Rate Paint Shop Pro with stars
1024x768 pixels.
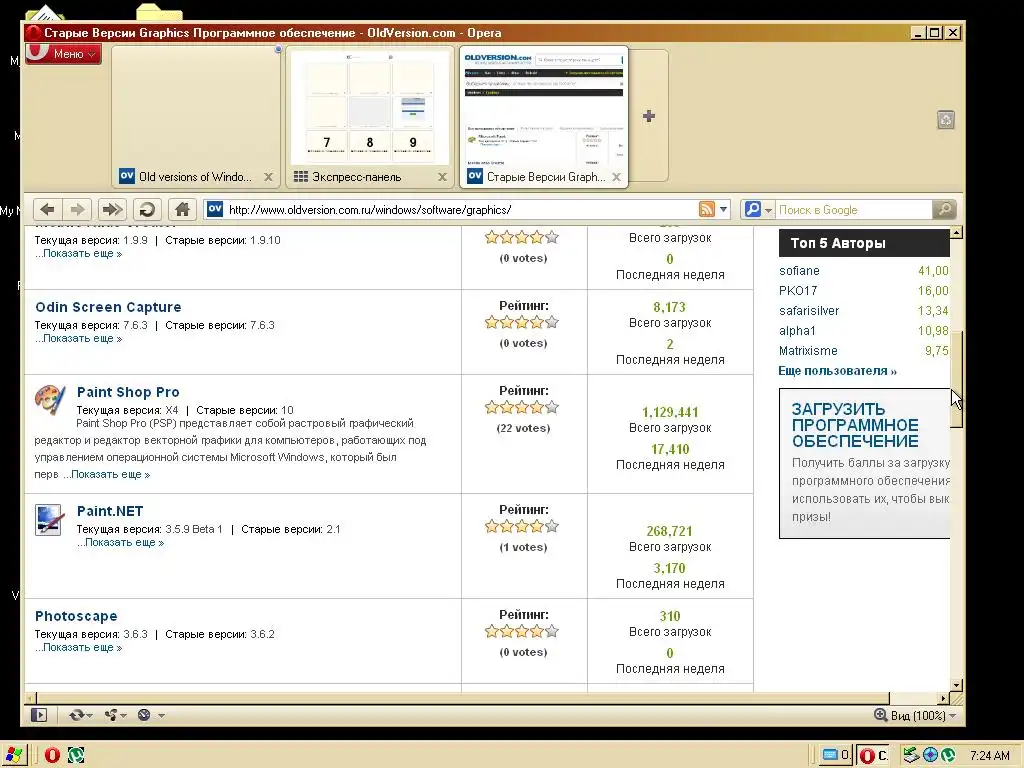pos(522,408)
